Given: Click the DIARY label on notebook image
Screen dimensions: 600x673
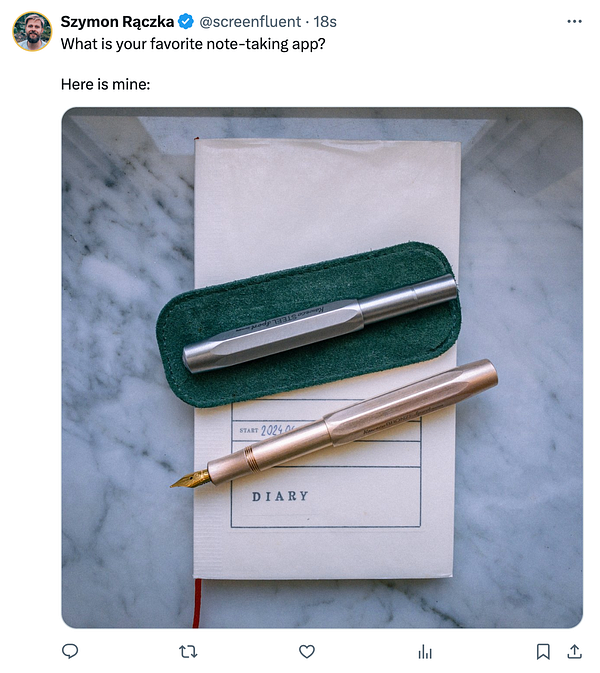Looking at the screenshot, I should tap(280, 497).
